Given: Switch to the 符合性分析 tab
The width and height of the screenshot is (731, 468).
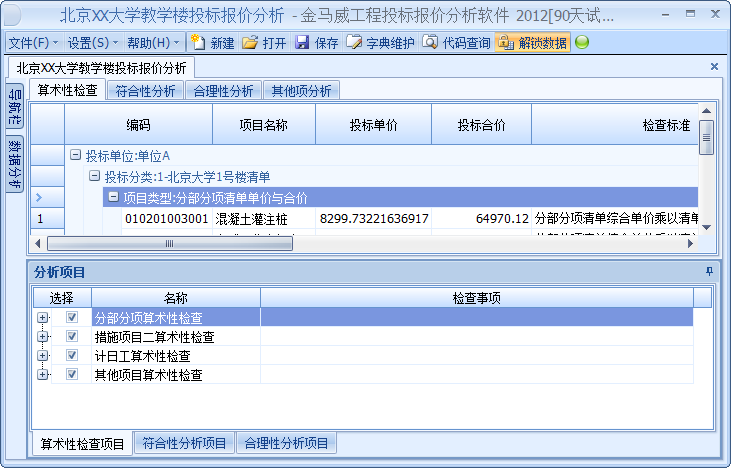Looking at the screenshot, I should click(x=145, y=91).
